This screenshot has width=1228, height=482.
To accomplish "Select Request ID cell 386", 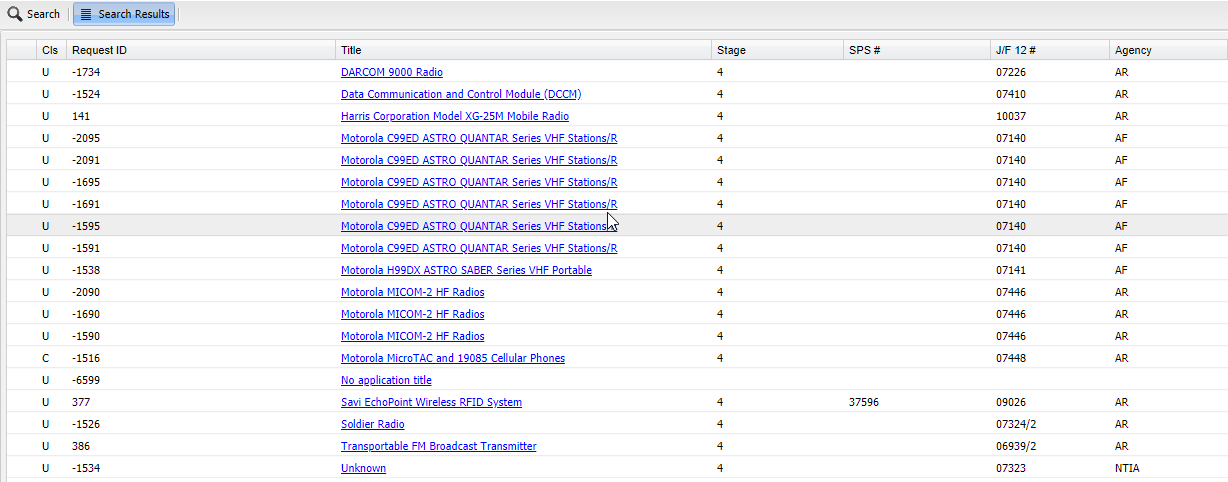I will click(x=81, y=446).
